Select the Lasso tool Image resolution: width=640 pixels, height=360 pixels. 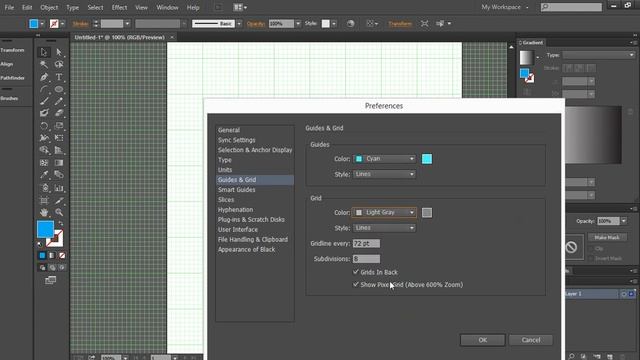click(59, 64)
